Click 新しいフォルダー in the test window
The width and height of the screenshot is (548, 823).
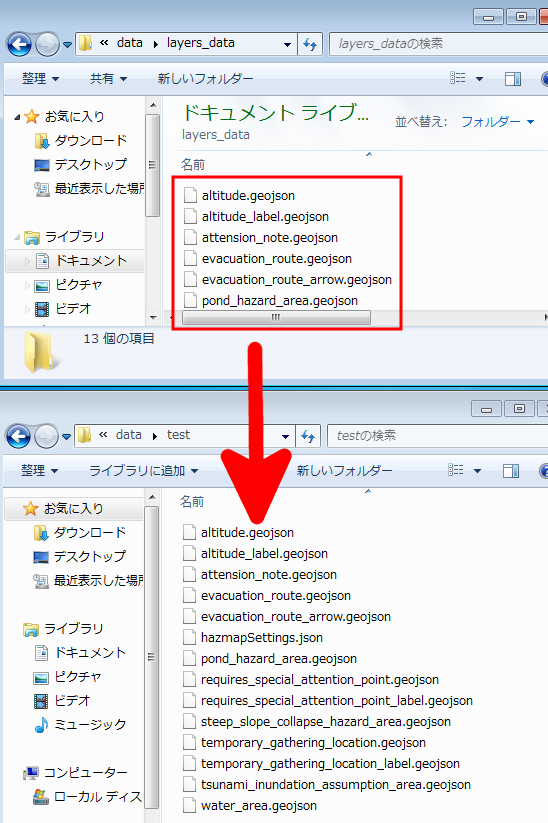click(x=344, y=470)
